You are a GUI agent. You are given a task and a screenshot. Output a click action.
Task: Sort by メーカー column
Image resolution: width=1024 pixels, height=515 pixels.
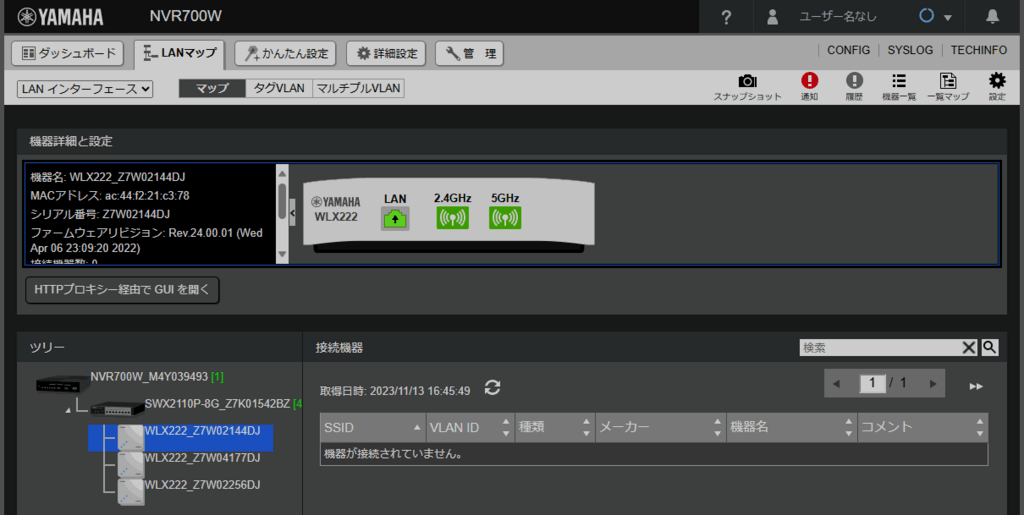661,428
